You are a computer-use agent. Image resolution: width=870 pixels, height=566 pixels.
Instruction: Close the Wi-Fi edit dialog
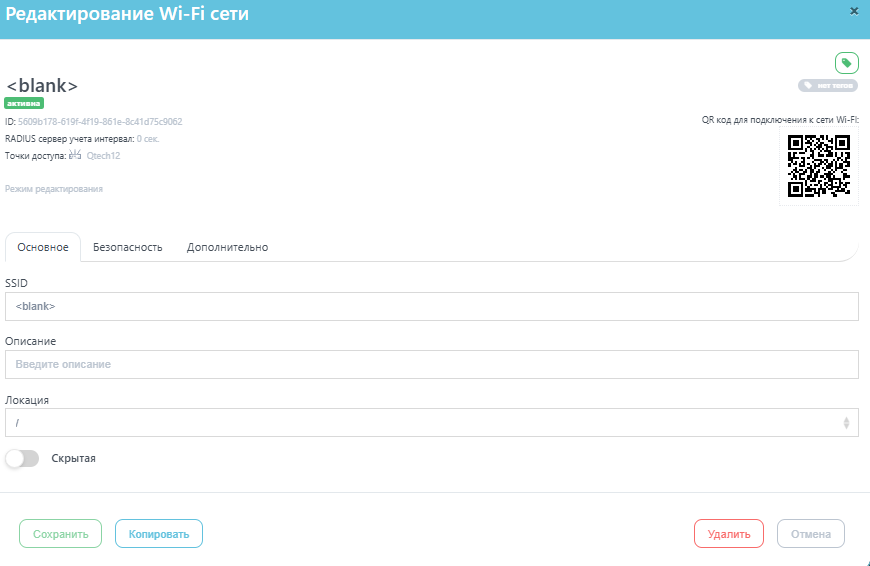[x=854, y=11]
